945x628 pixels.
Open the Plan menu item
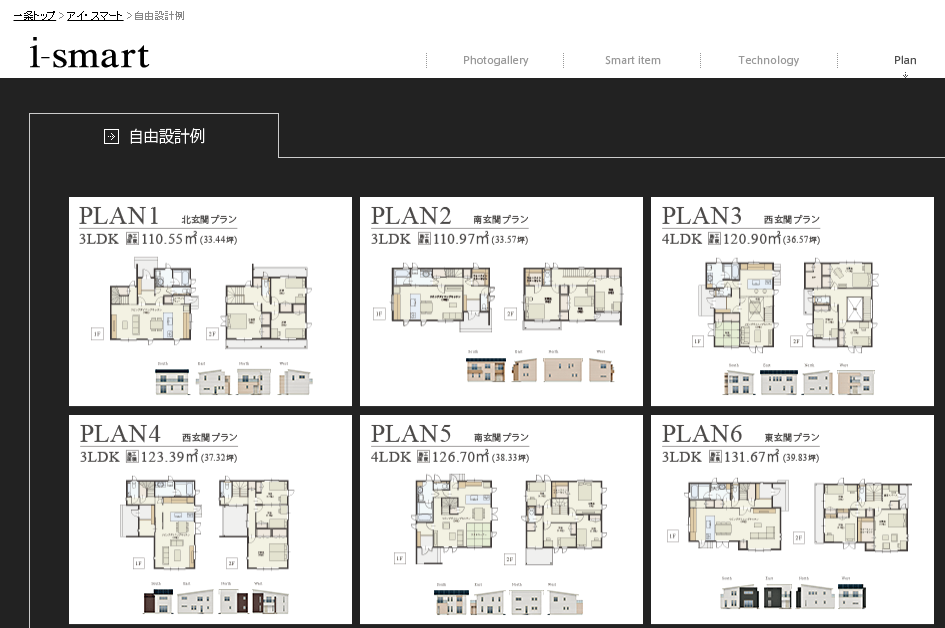pyautogui.click(x=905, y=60)
